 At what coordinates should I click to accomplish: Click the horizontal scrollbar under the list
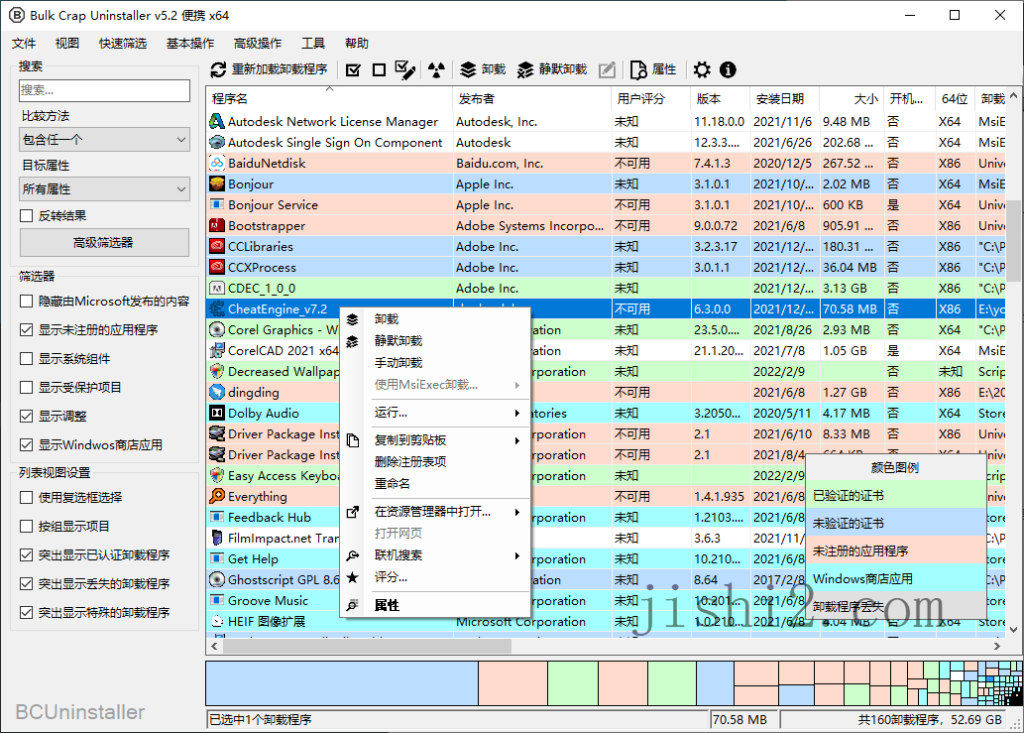[366, 646]
